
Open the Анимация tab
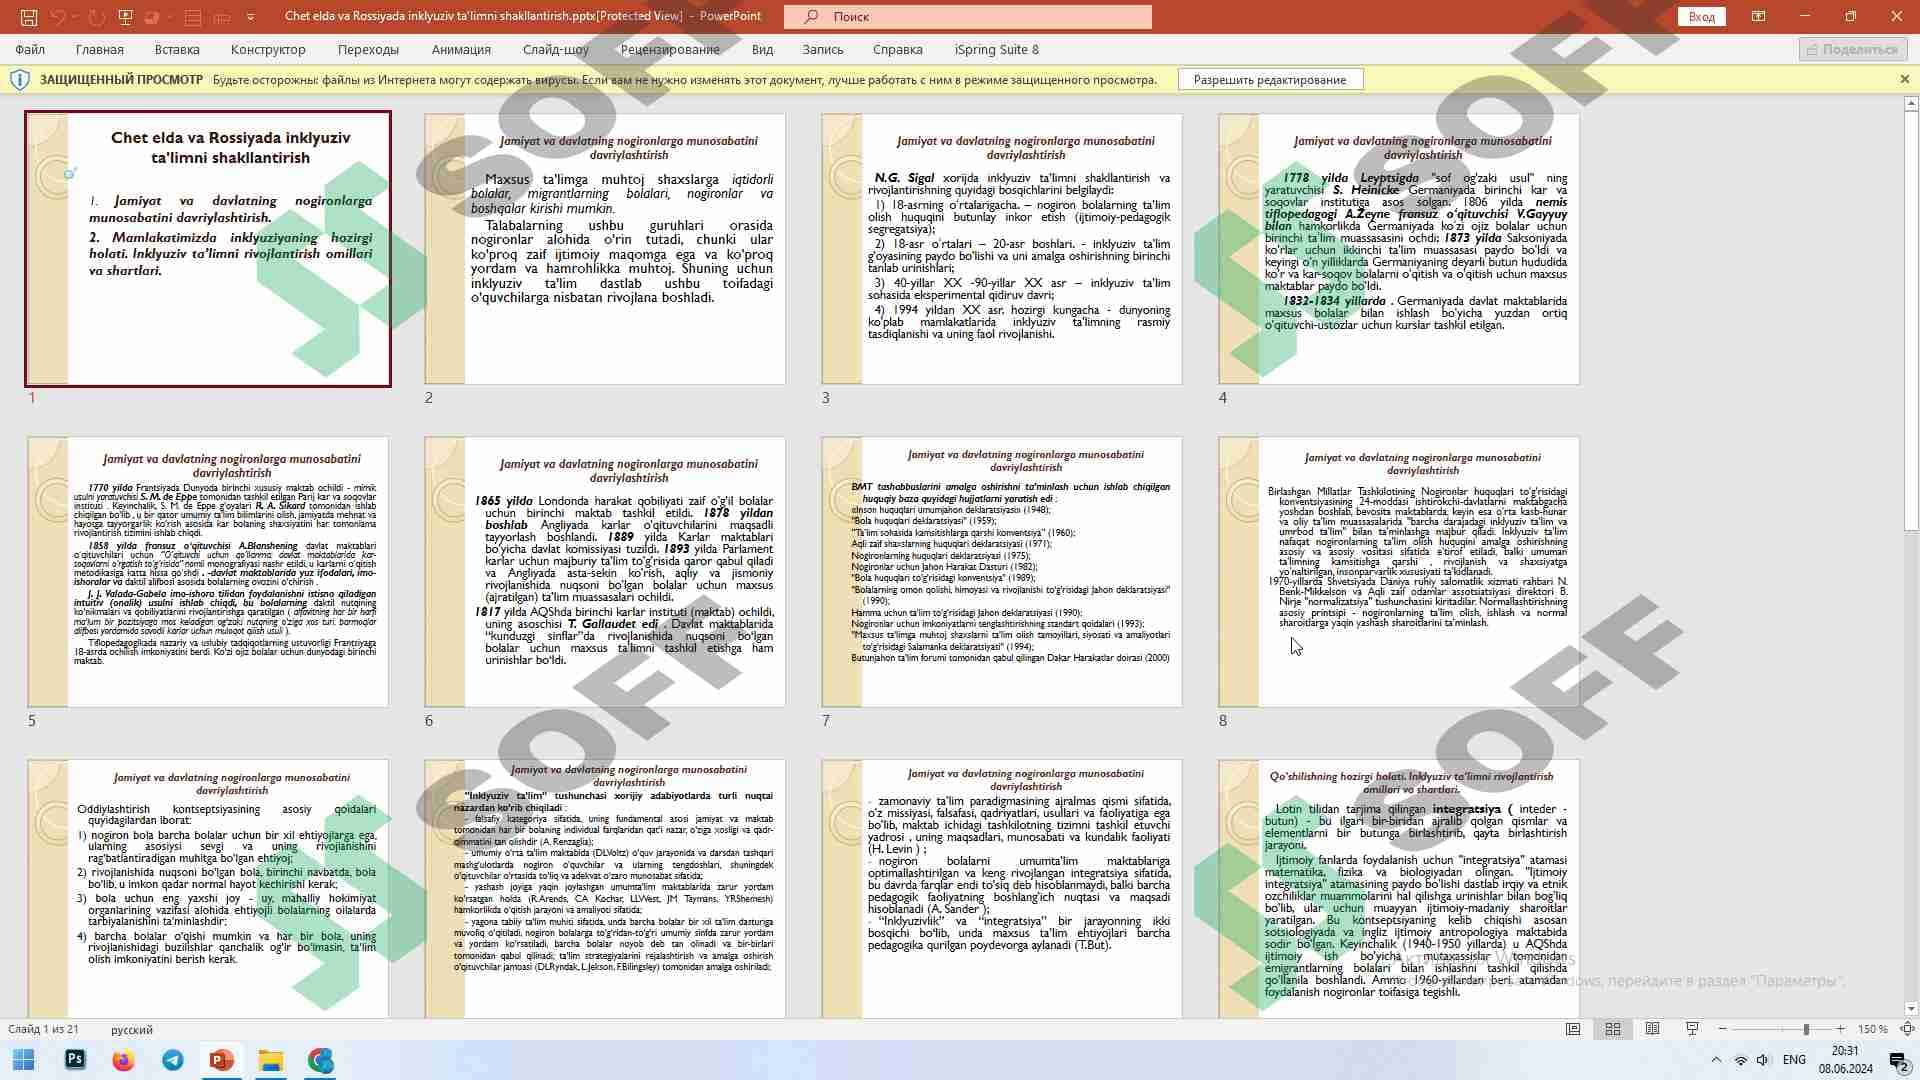461,49
